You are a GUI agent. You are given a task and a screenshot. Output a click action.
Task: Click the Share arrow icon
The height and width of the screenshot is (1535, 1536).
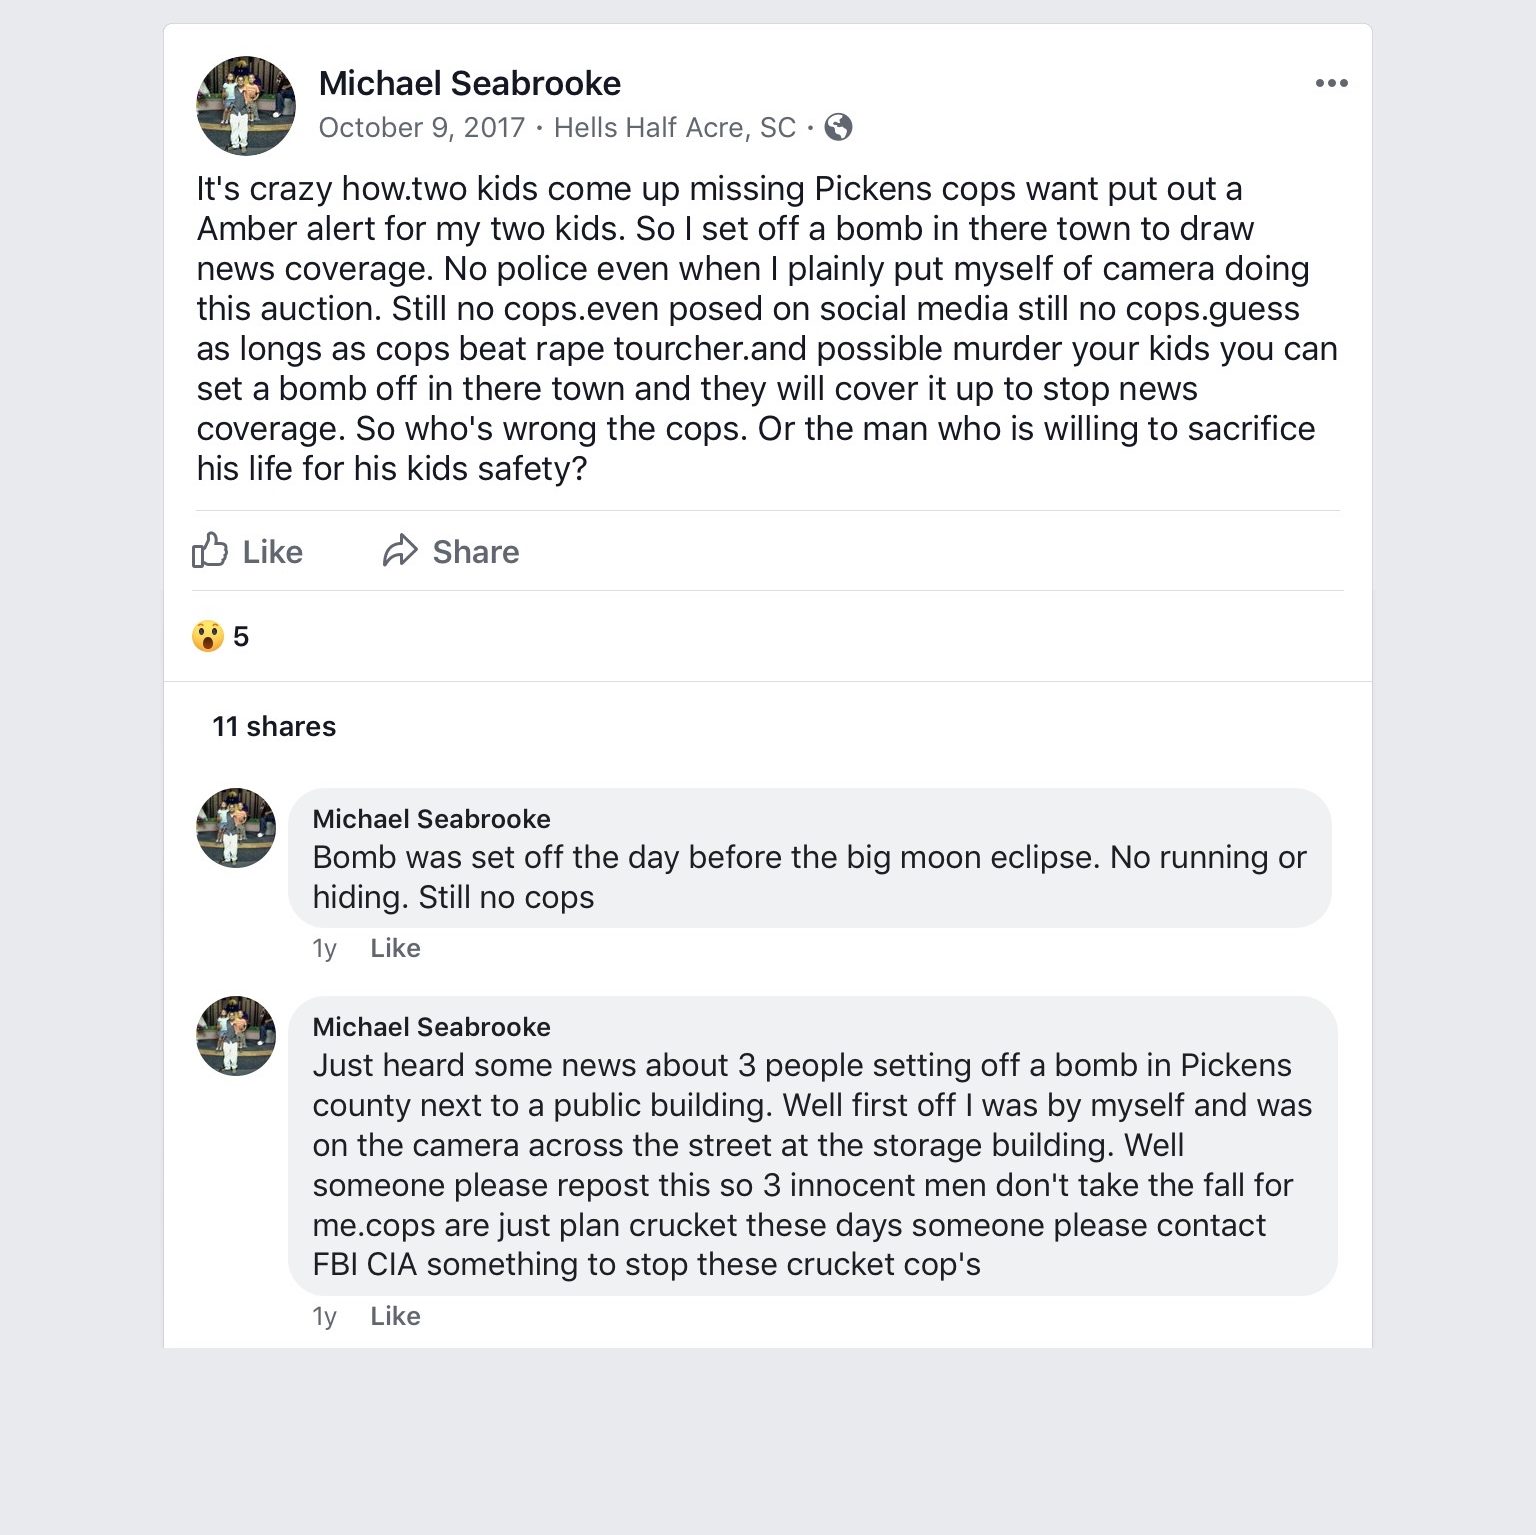(x=400, y=551)
